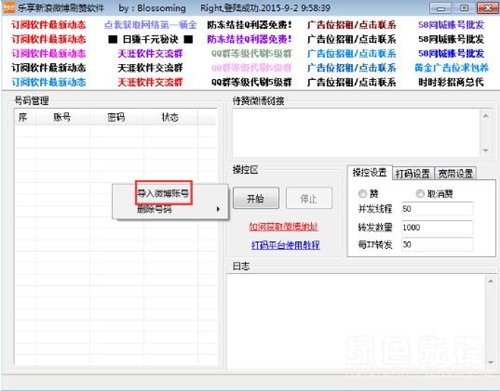Viewport: 500px width, 391px height.
Task: Open the black QQ群等级代刷5级群 link
Action: tap(252, 82)
